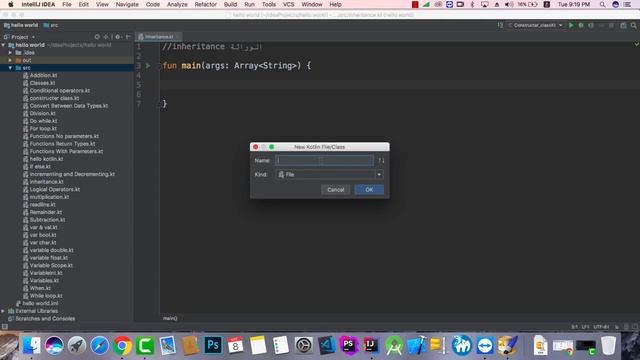Expand the out folder

tap(11, 60)
